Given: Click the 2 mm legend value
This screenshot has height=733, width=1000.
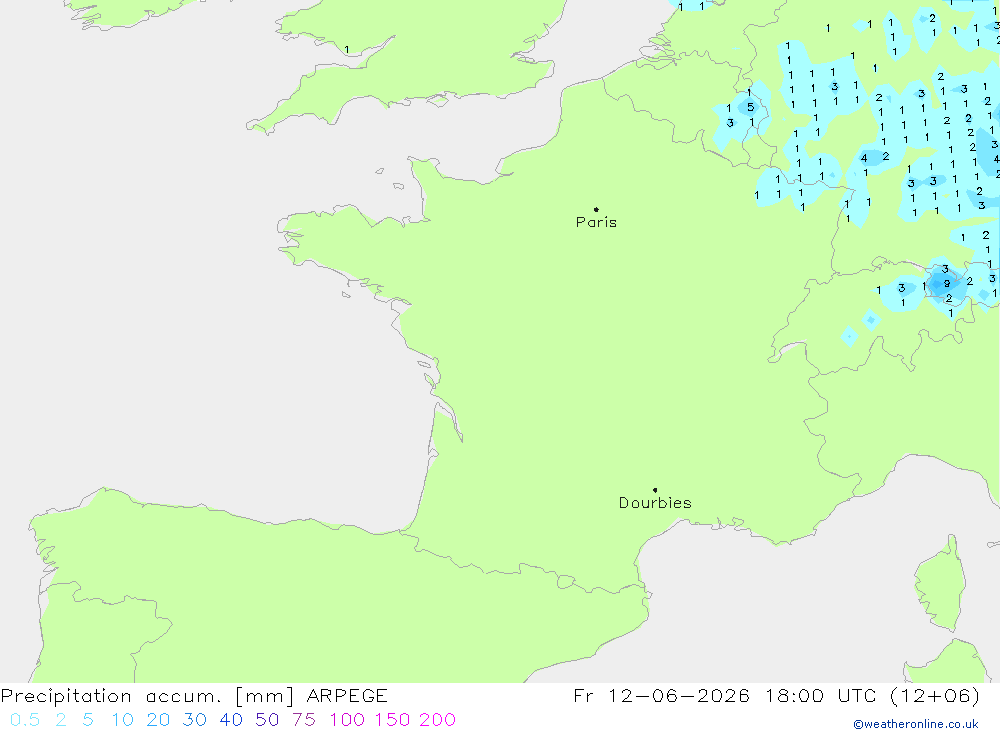Looking at the screenshot, I should point(61,720).
